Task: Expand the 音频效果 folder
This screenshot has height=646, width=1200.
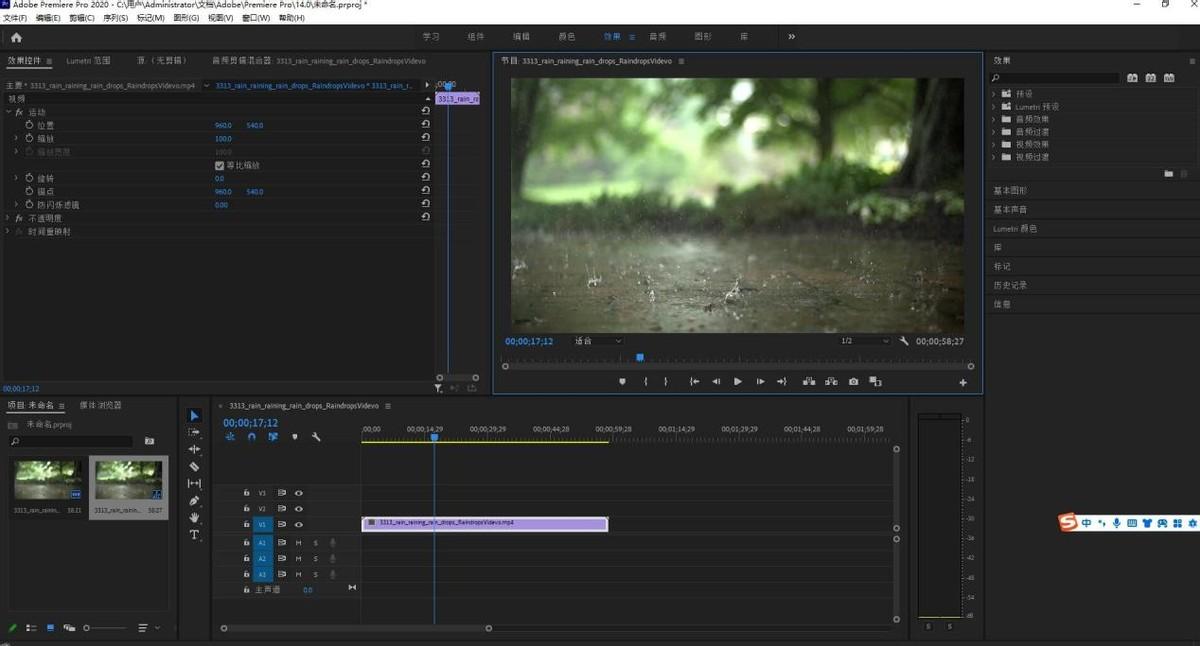Action: tap(994, 119)
